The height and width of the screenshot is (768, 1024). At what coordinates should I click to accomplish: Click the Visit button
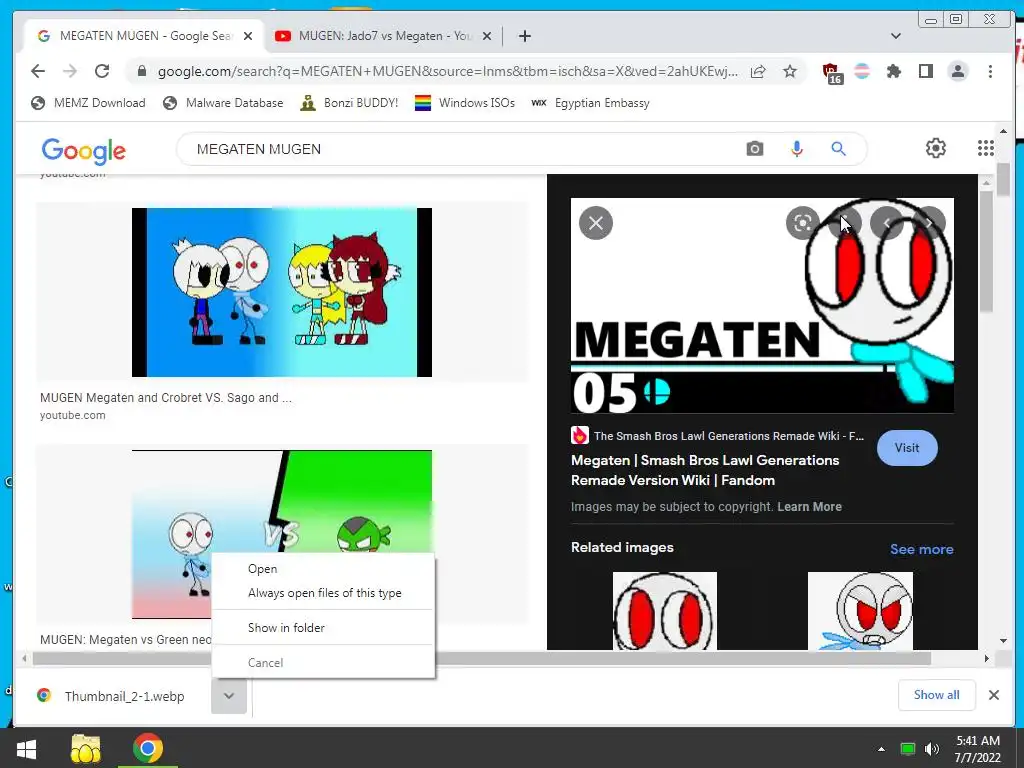point(906,448)
